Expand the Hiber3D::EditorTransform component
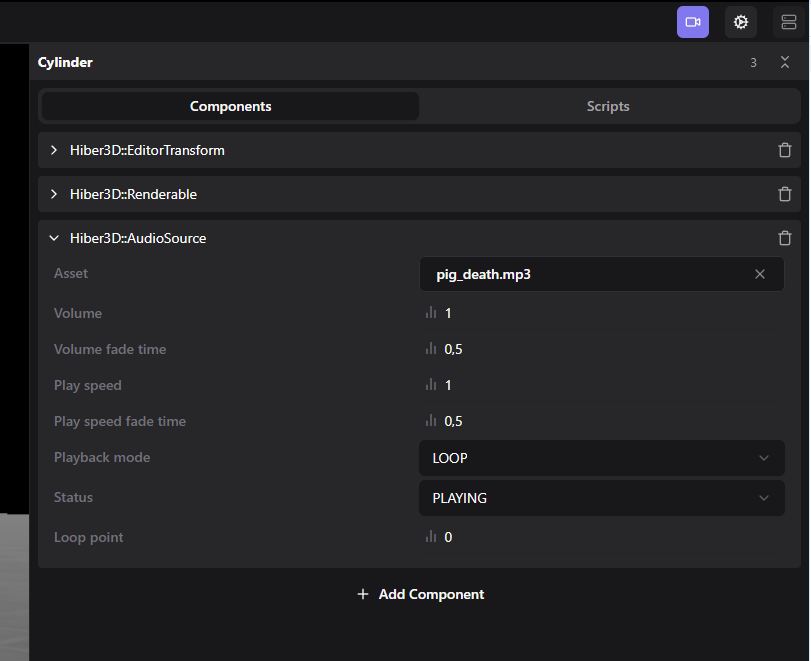 (x=53, y=150)
